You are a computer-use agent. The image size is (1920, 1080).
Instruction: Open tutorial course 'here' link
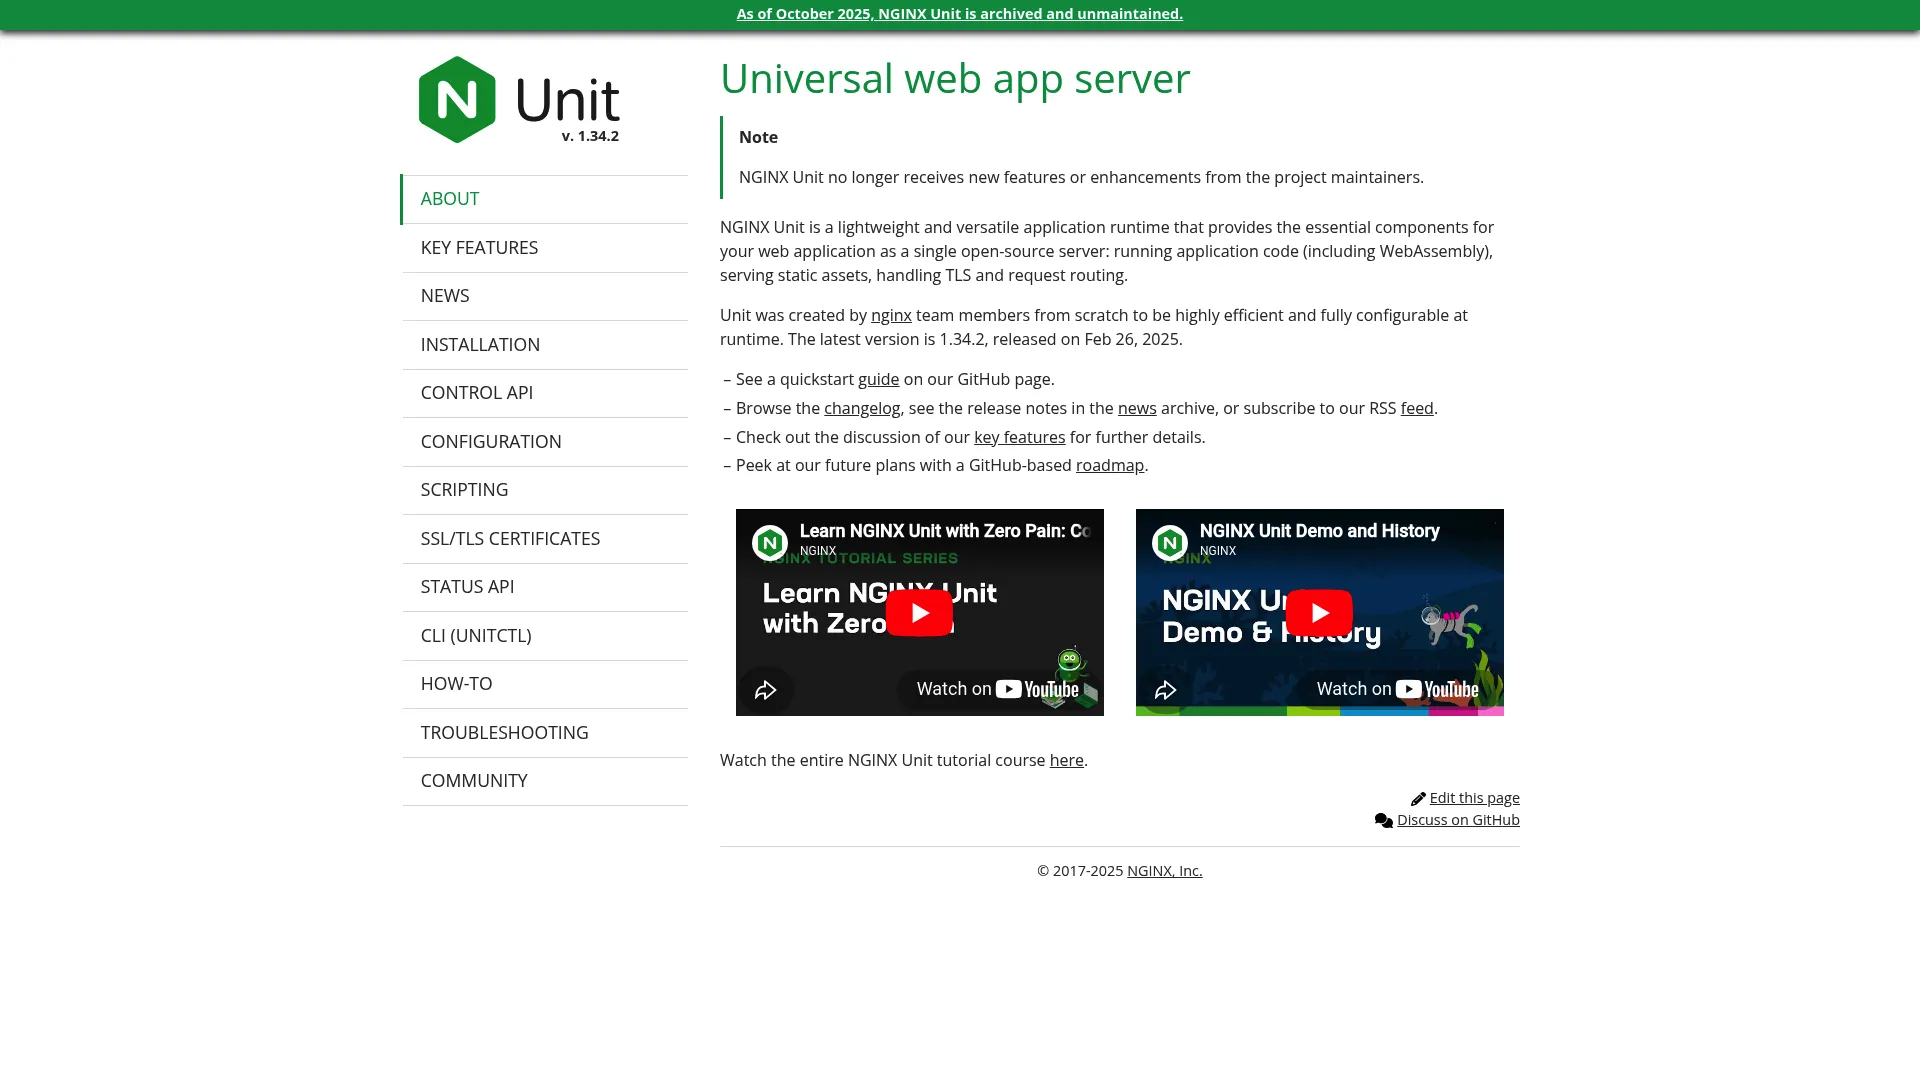1067,761
